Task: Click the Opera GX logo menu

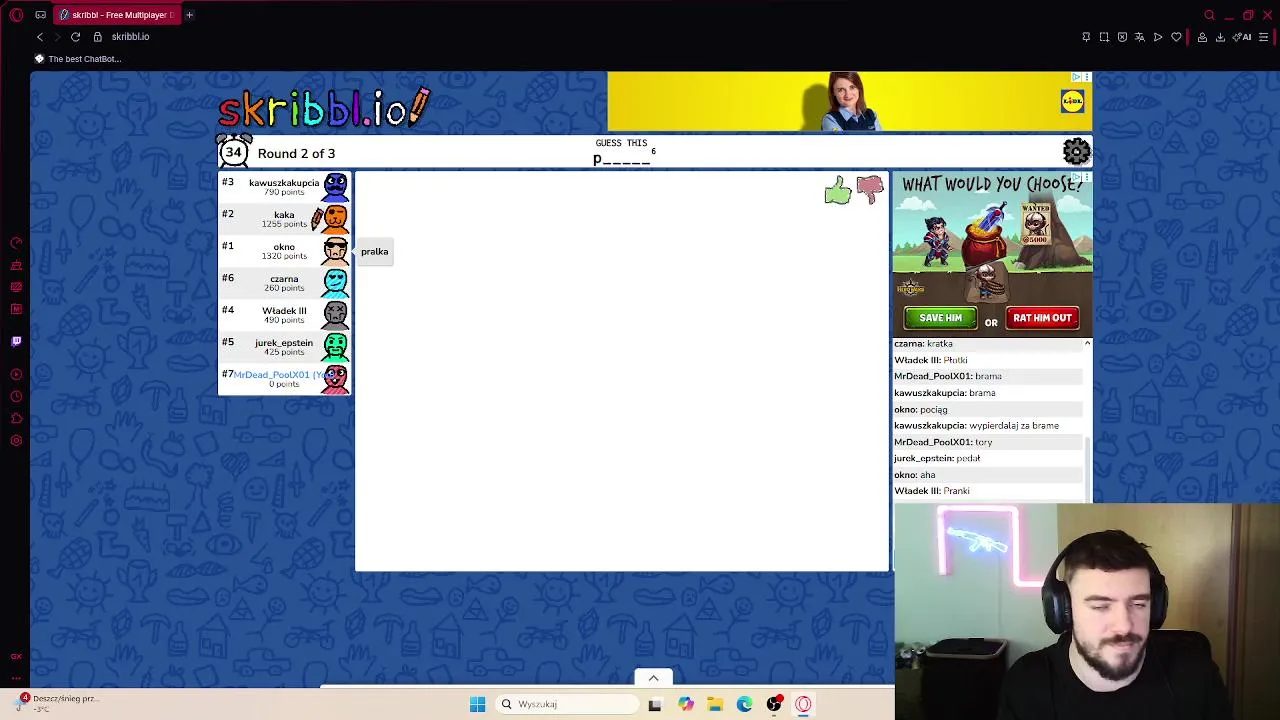Action: click(x=16, y=15)
